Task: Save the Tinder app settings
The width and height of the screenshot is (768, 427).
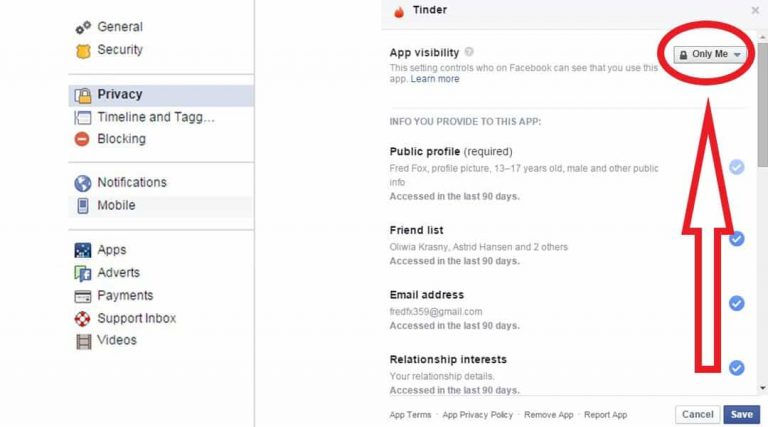Action: [x=742, y=415]
